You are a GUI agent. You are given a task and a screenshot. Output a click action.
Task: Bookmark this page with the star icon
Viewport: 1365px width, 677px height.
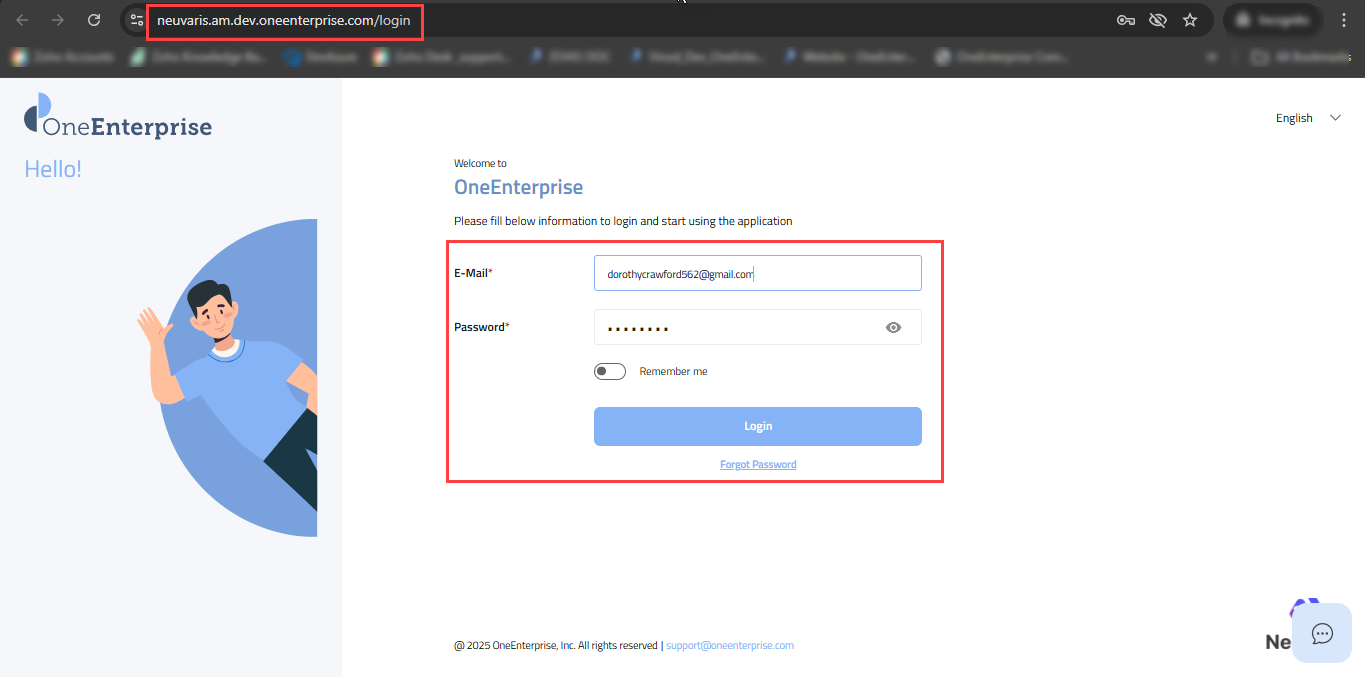coord(1190,20)
